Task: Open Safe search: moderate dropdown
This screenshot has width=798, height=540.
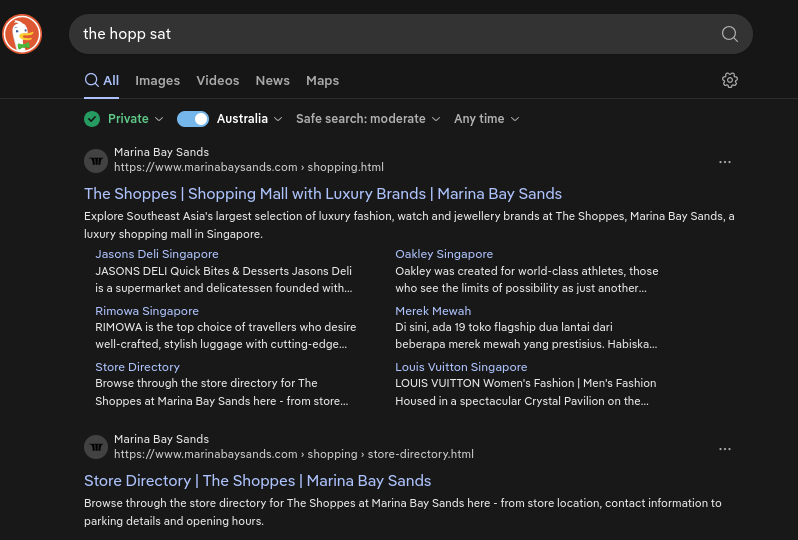Action: (x=368, y=119)
